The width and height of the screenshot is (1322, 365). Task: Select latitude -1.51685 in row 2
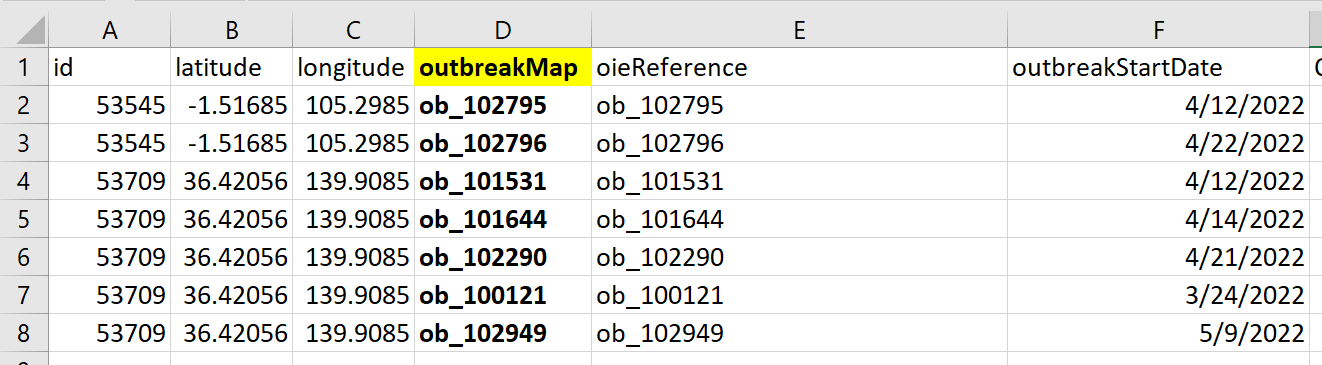coord(231,105)
